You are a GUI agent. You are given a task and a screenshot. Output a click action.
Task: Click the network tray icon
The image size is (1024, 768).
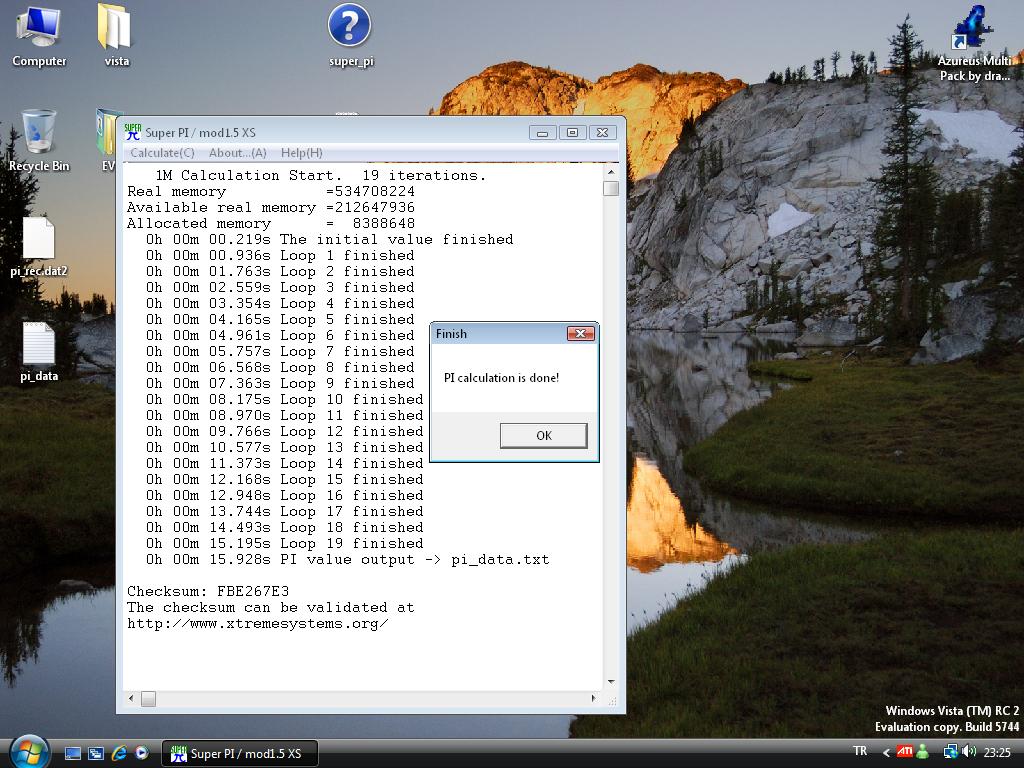[x=950, y=752]
